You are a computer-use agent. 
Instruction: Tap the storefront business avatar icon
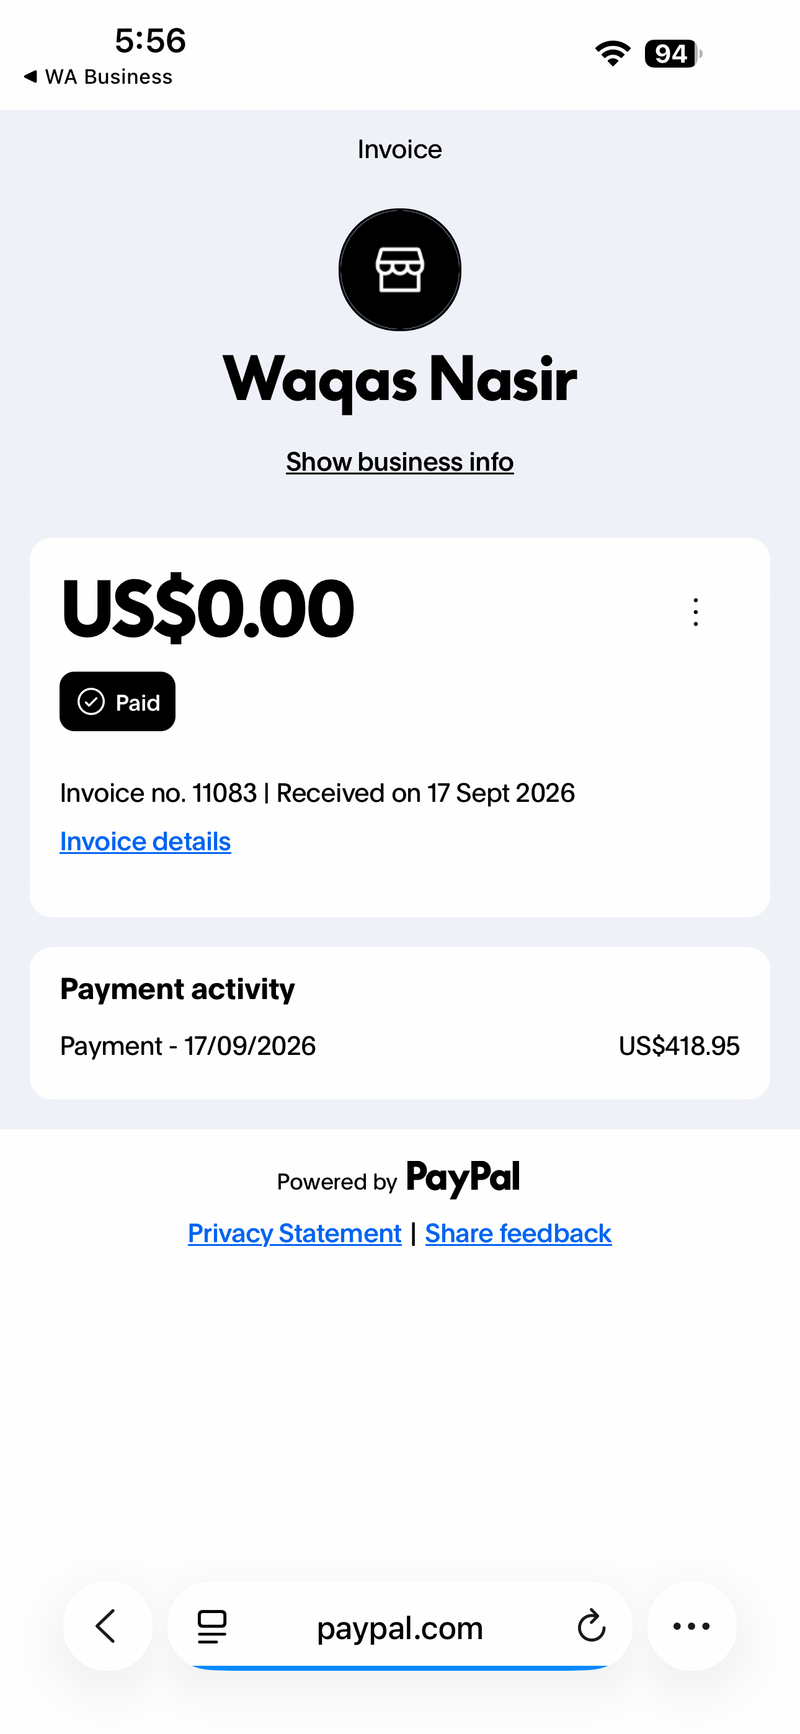(400, 270)
